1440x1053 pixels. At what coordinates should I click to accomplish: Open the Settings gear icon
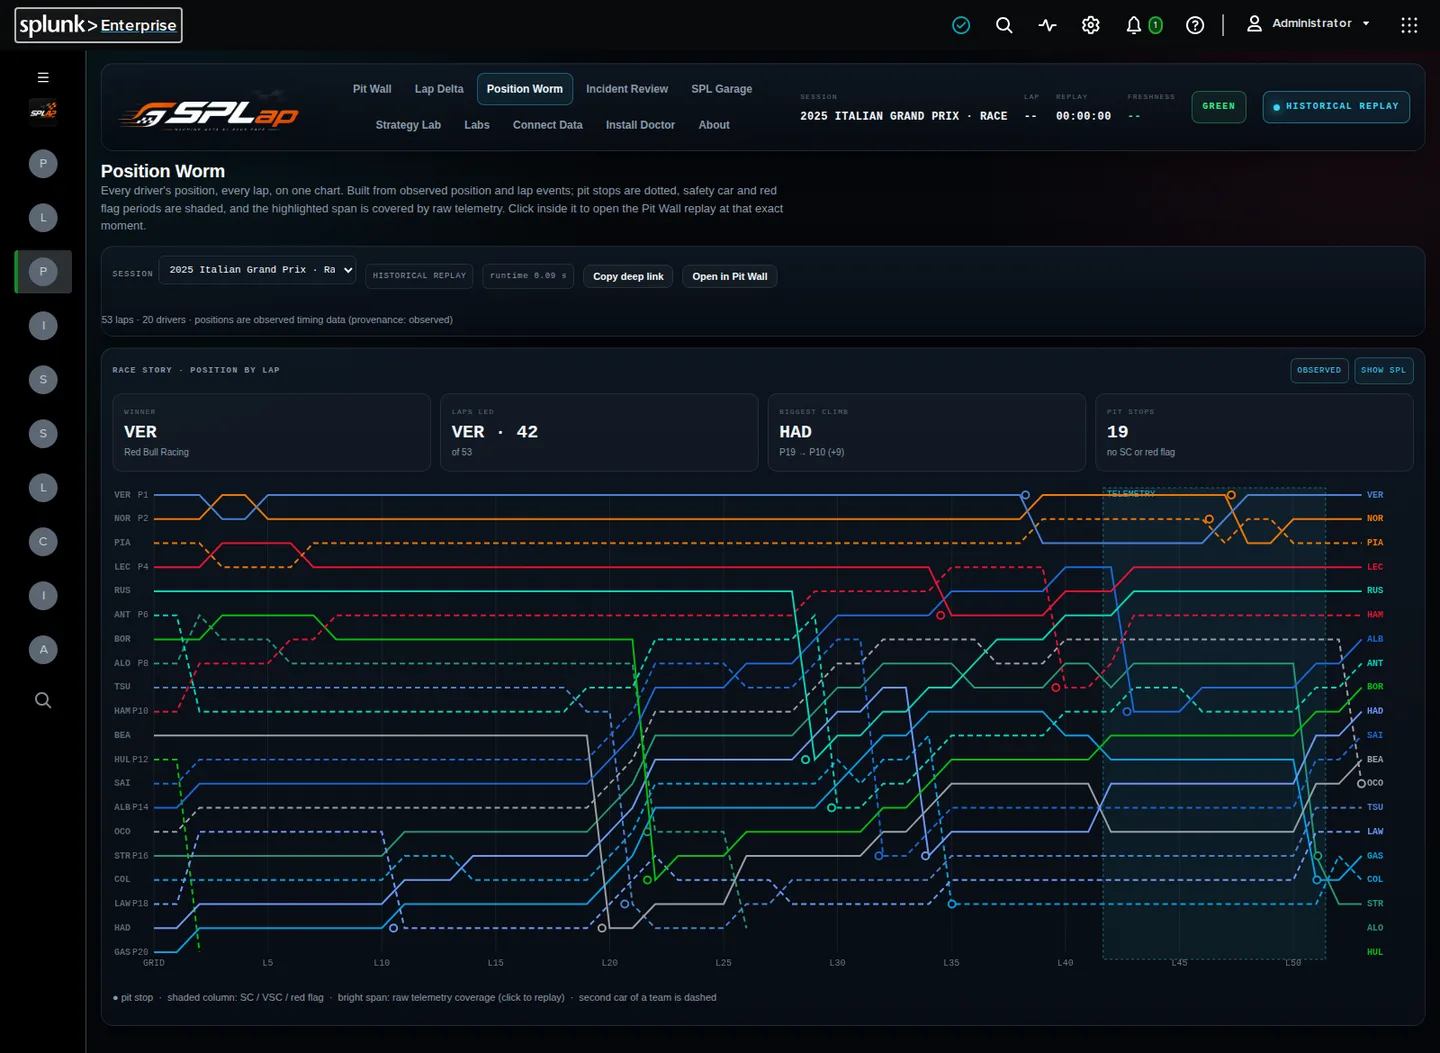click(1091, 25)
